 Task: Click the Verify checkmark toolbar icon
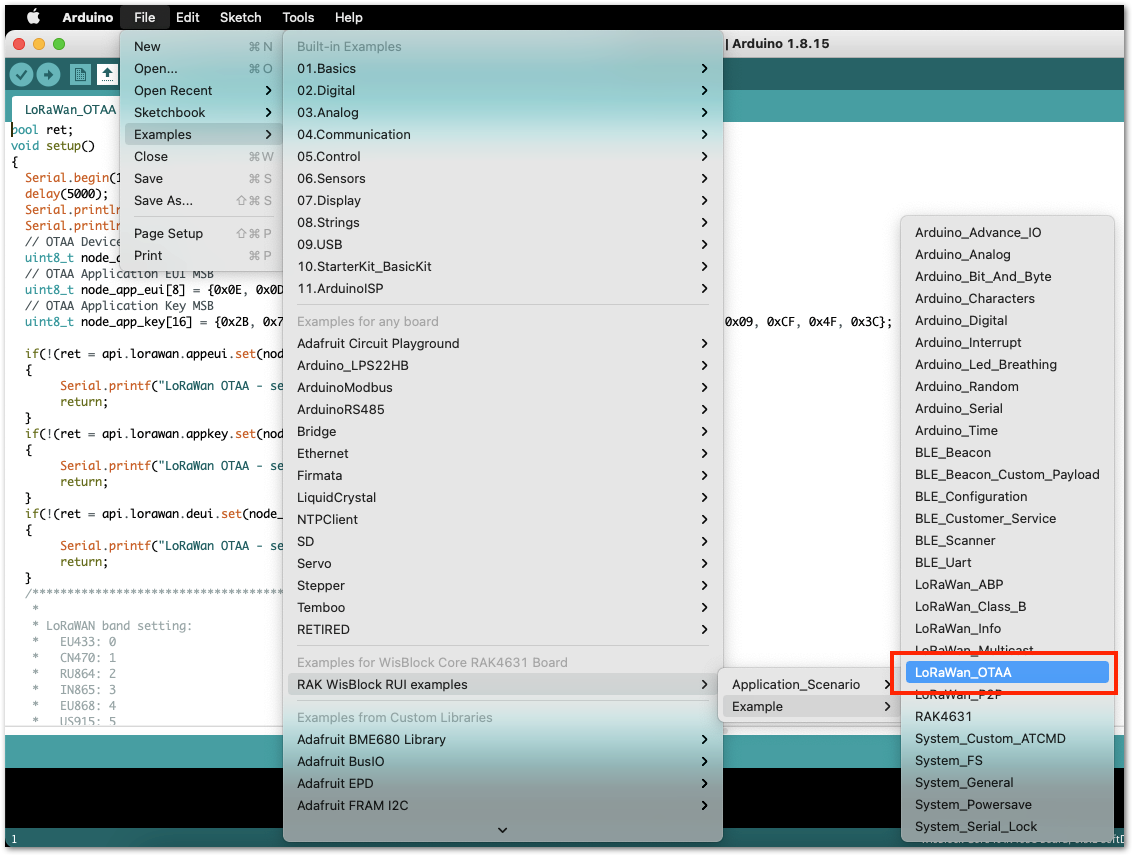[22, 74]
